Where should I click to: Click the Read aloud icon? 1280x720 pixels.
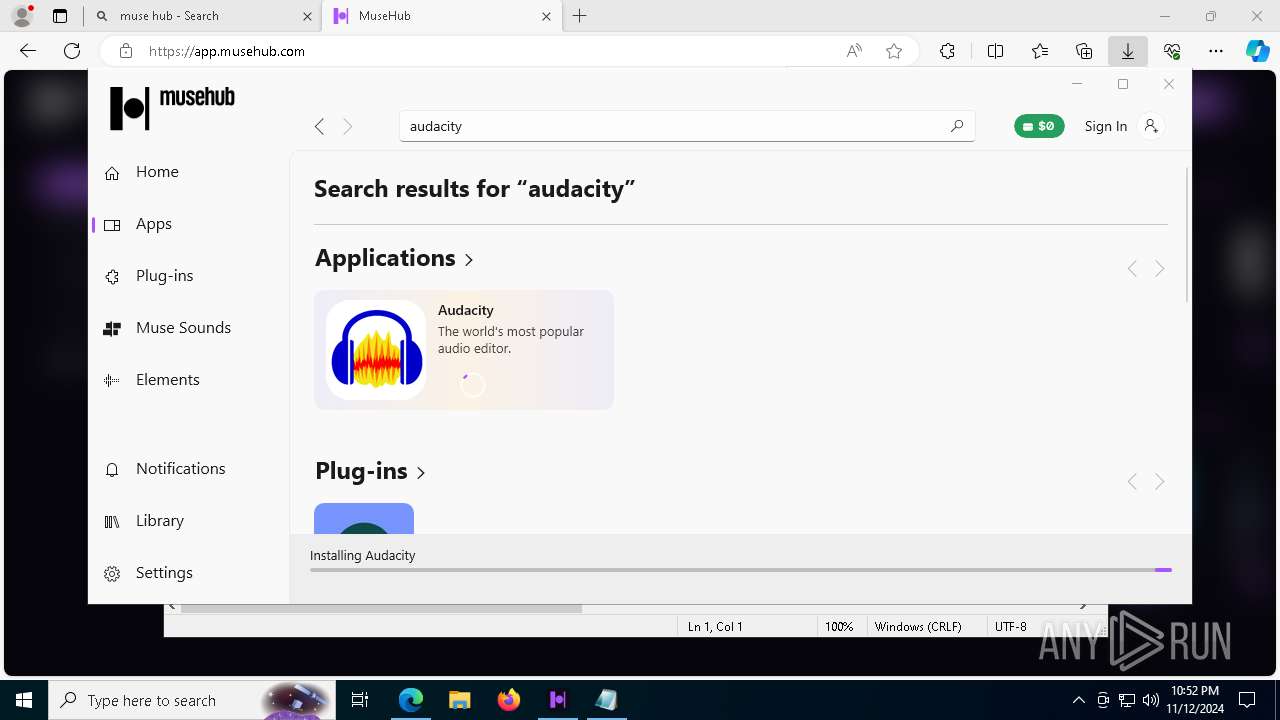tap(854, 51)
